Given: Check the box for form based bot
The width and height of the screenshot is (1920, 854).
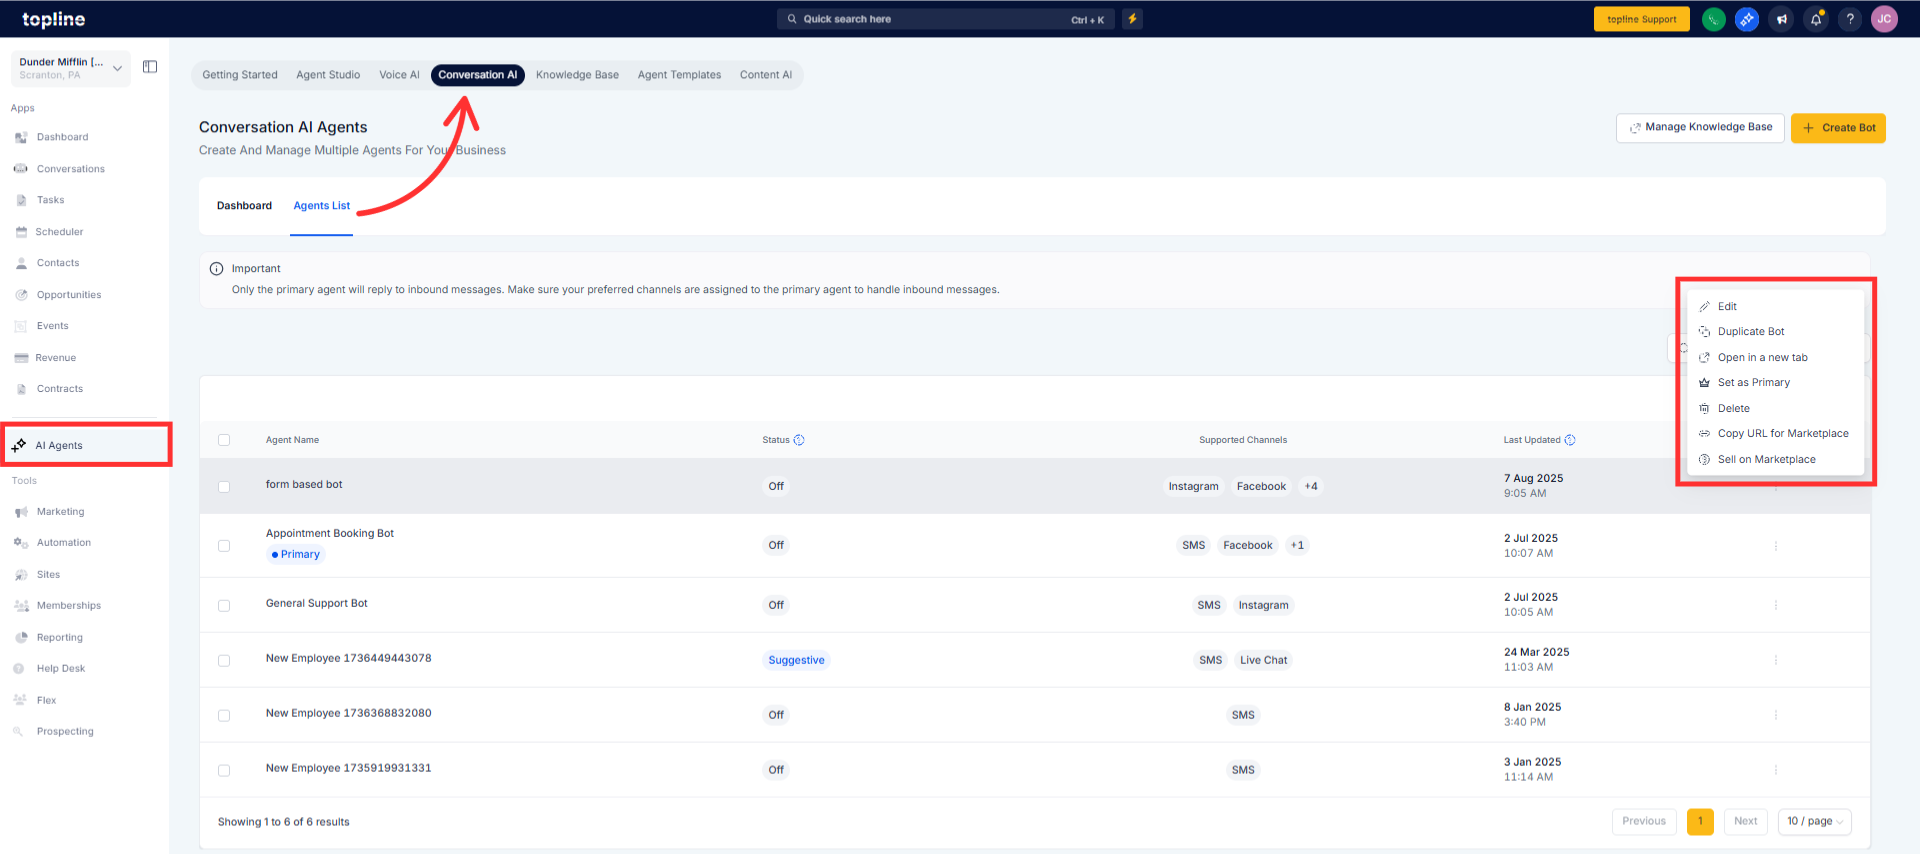Looking at the screenshot, I should (224, 487).
